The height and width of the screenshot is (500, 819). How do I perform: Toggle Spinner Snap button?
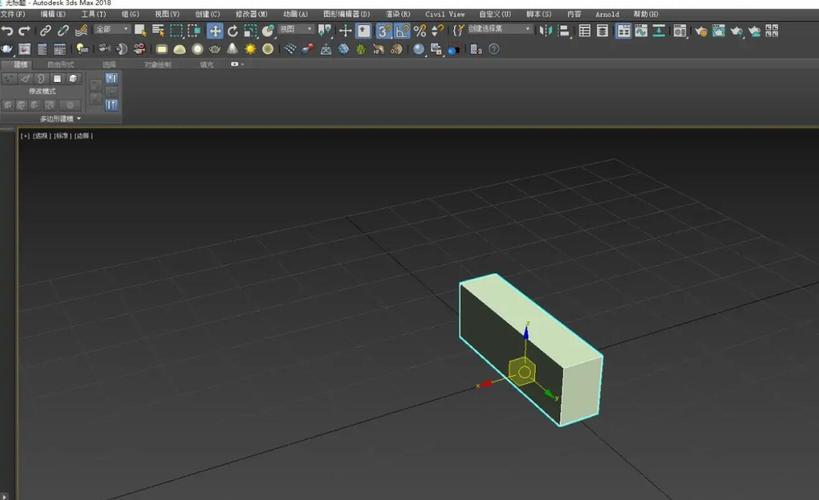438,31
